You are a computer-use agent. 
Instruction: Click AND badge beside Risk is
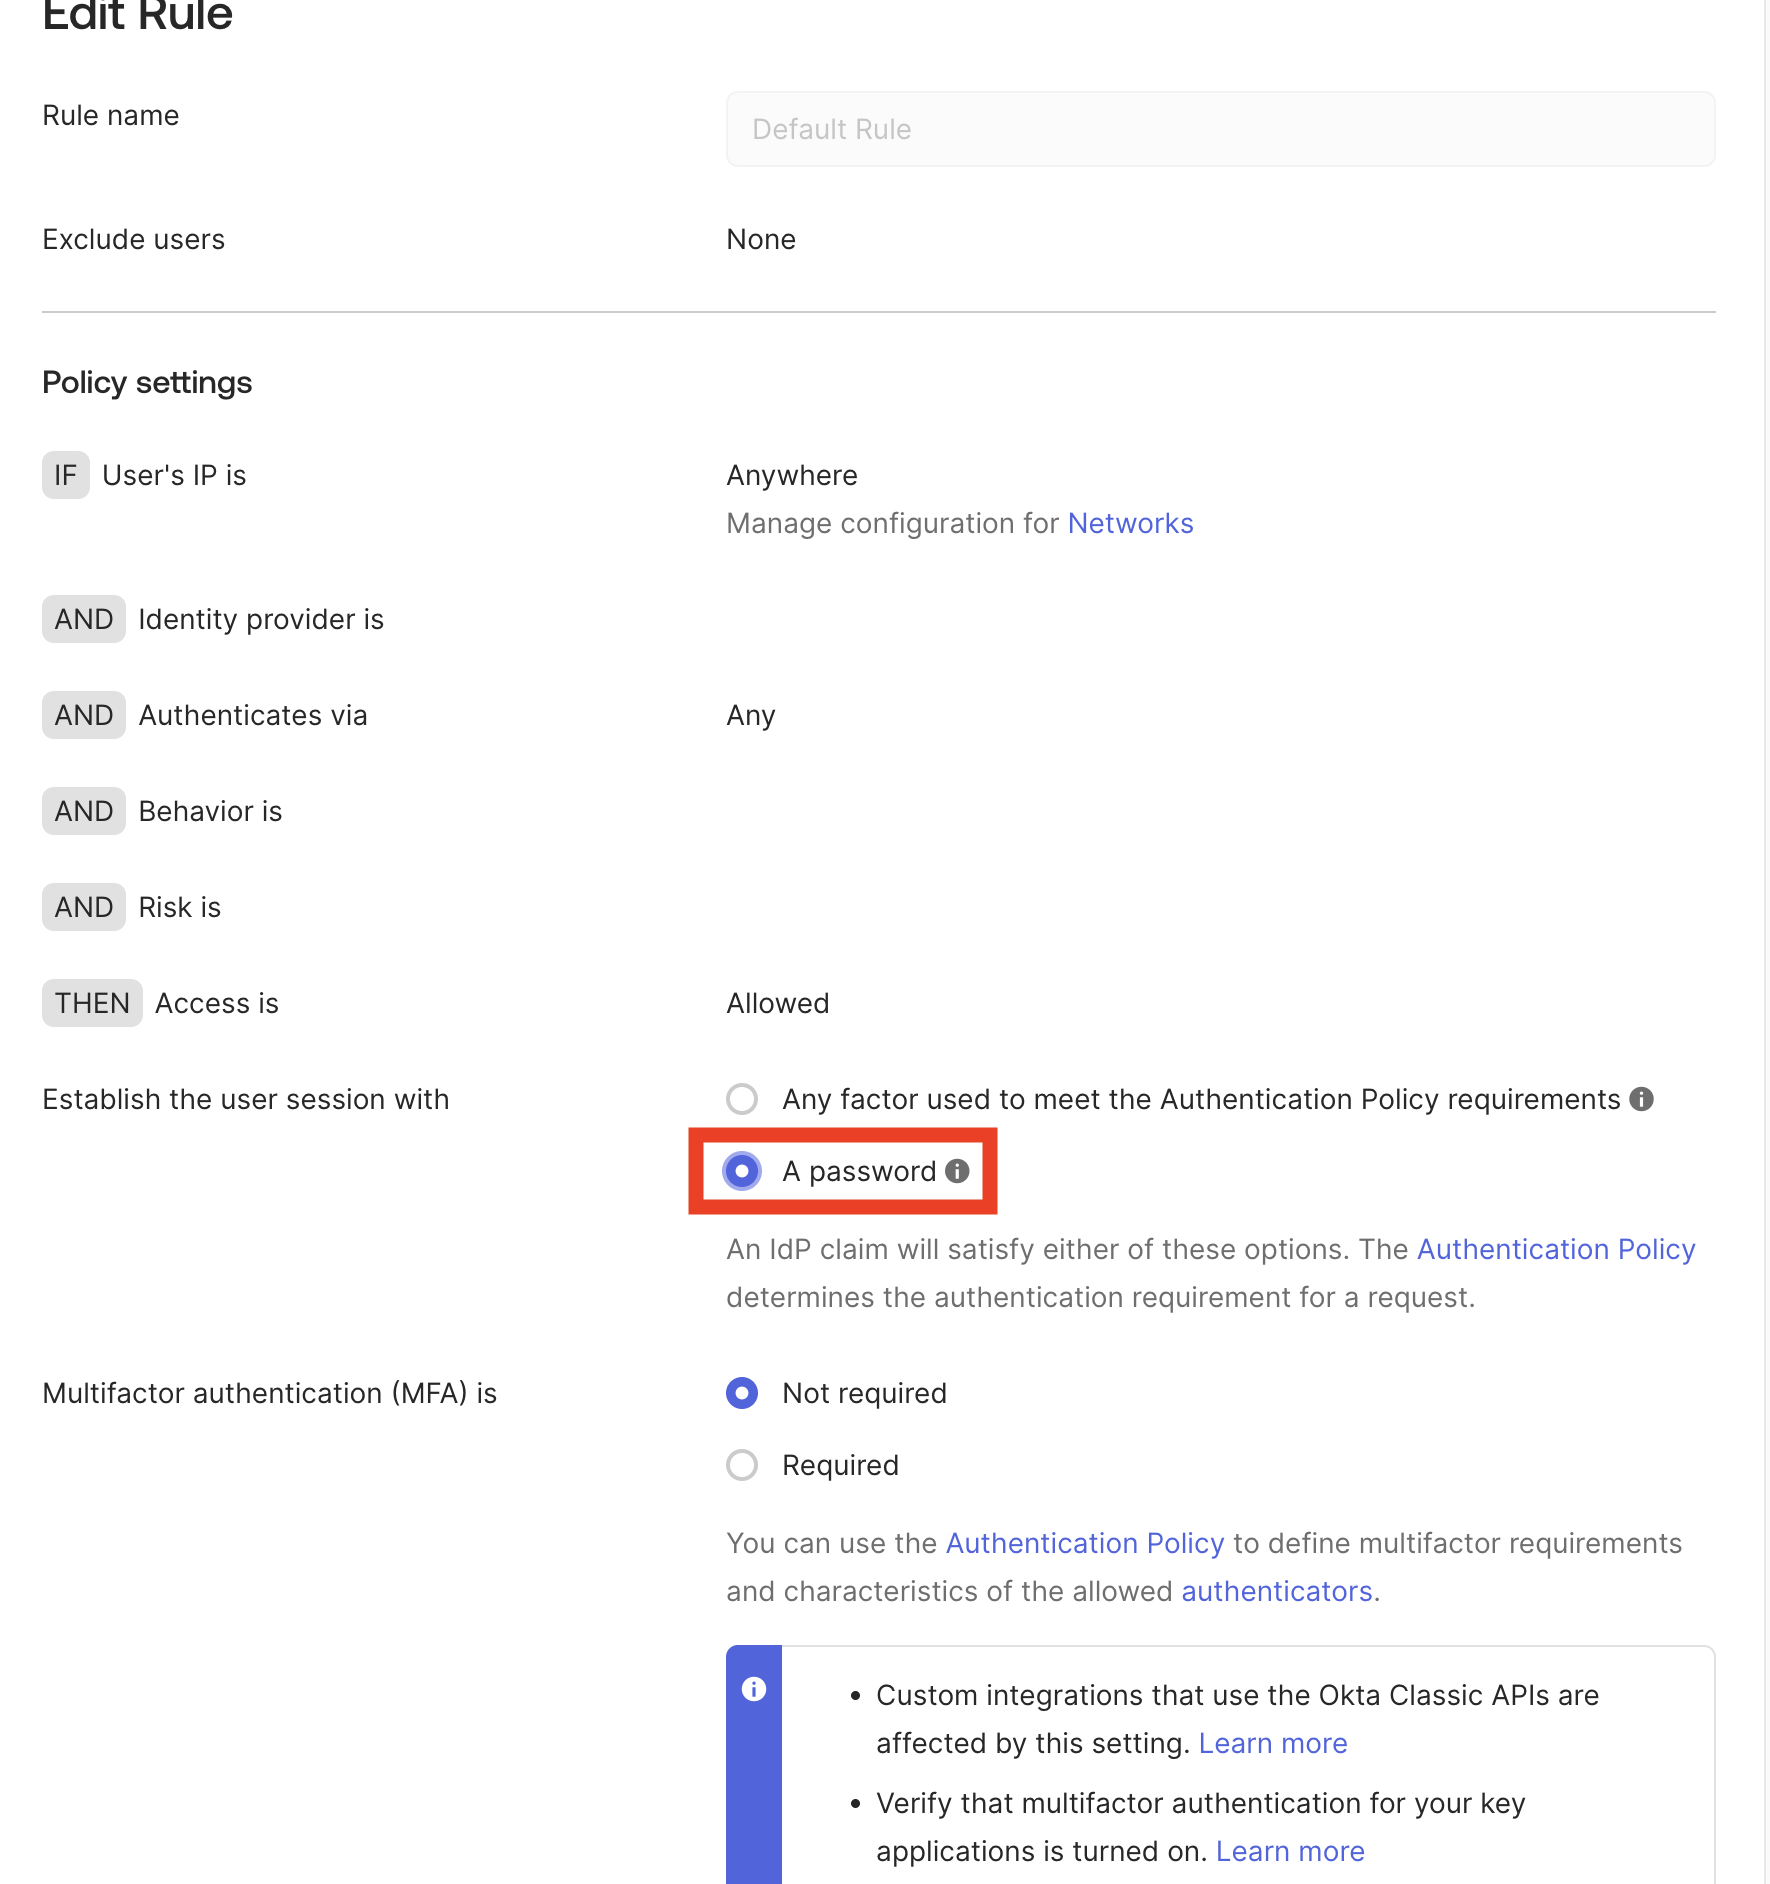[84, 907]
